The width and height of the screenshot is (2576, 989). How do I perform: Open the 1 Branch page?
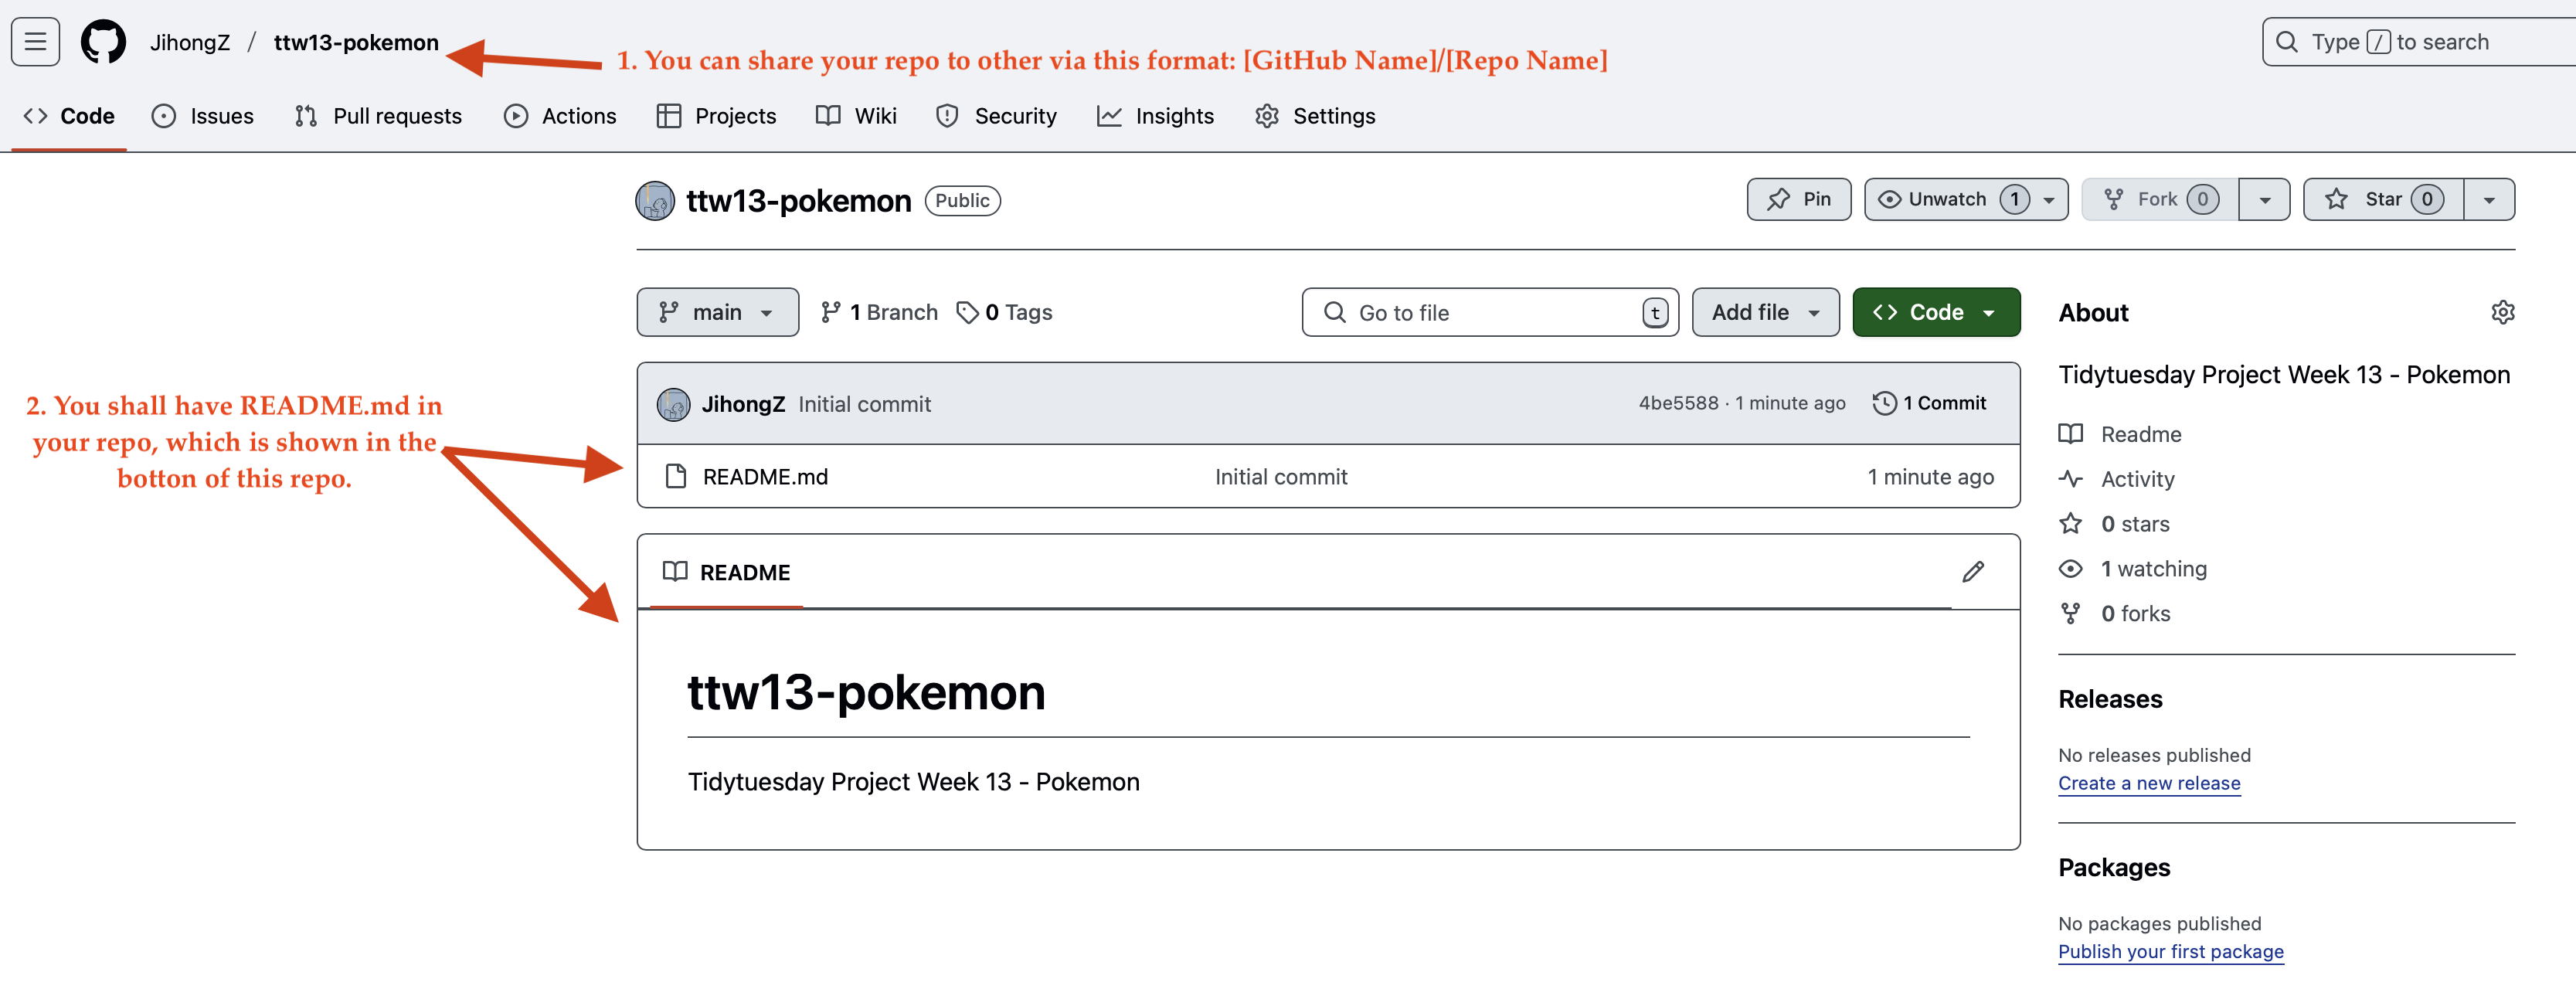[879, 312]
